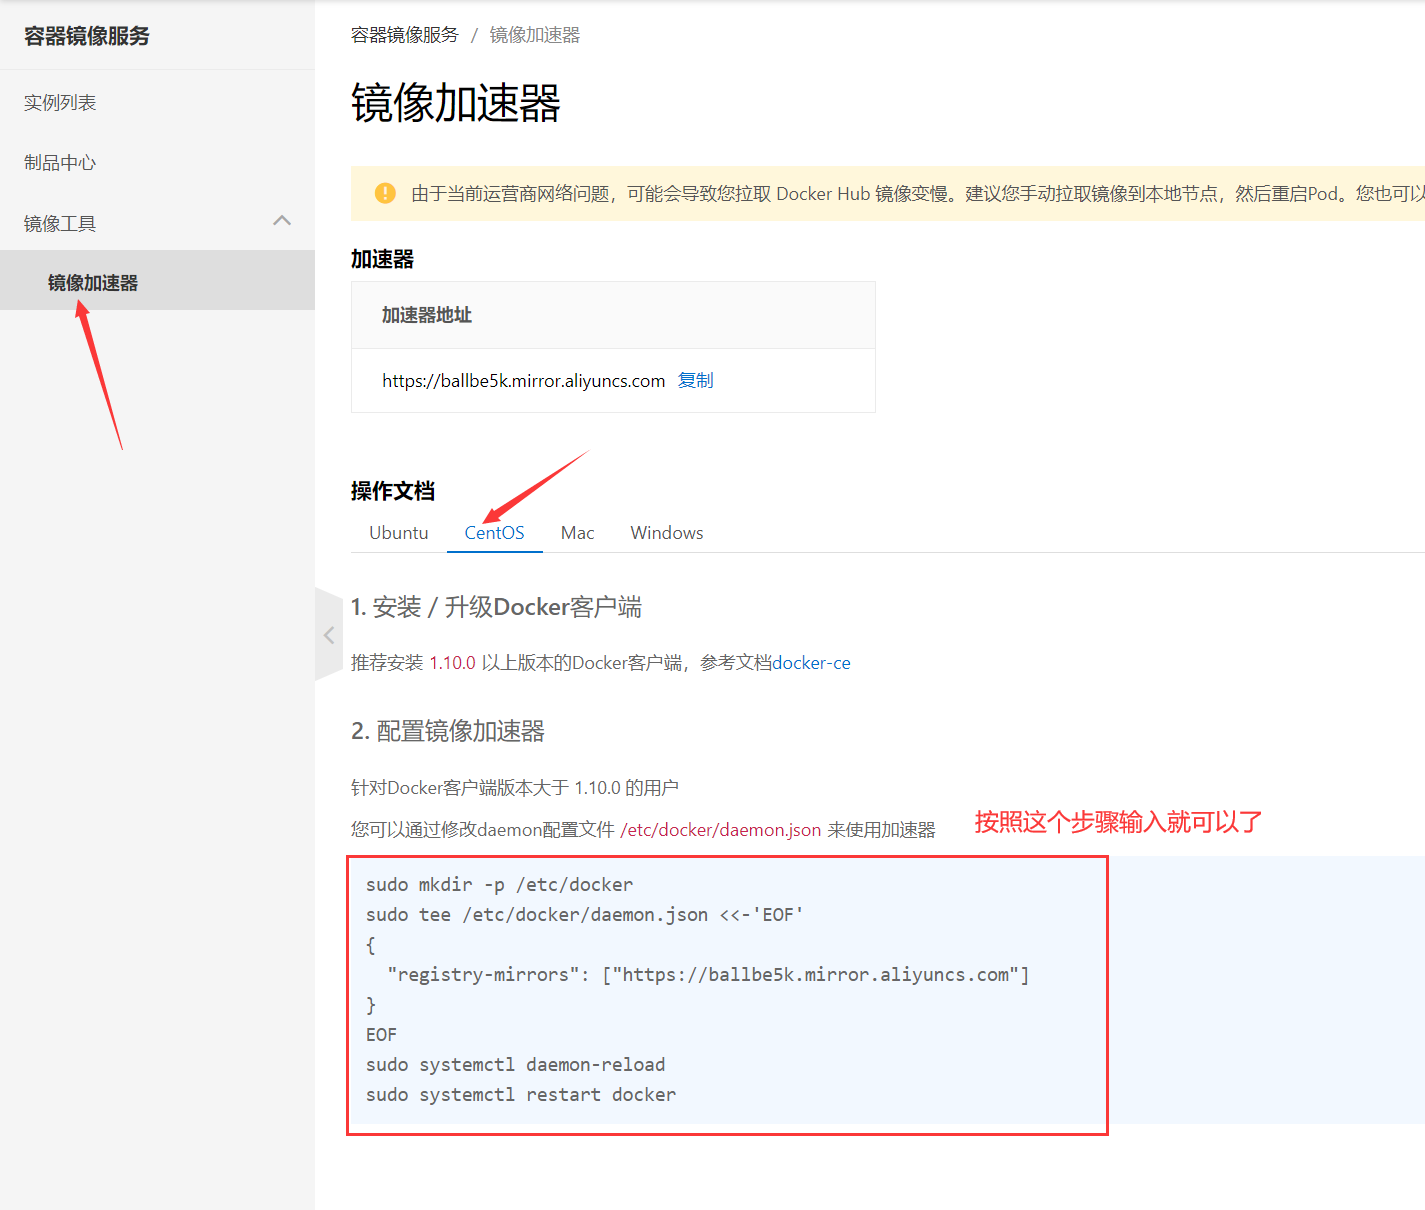Click the https://ballbe5k.mirror.aliyuncs.com address text

(523, 381)
